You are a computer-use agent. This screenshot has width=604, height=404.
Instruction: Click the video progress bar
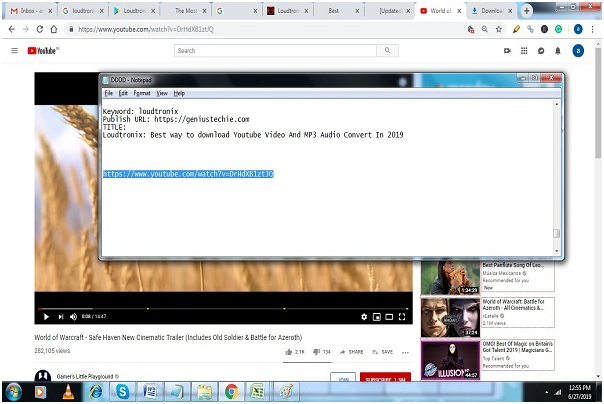(x=223, y=308)
